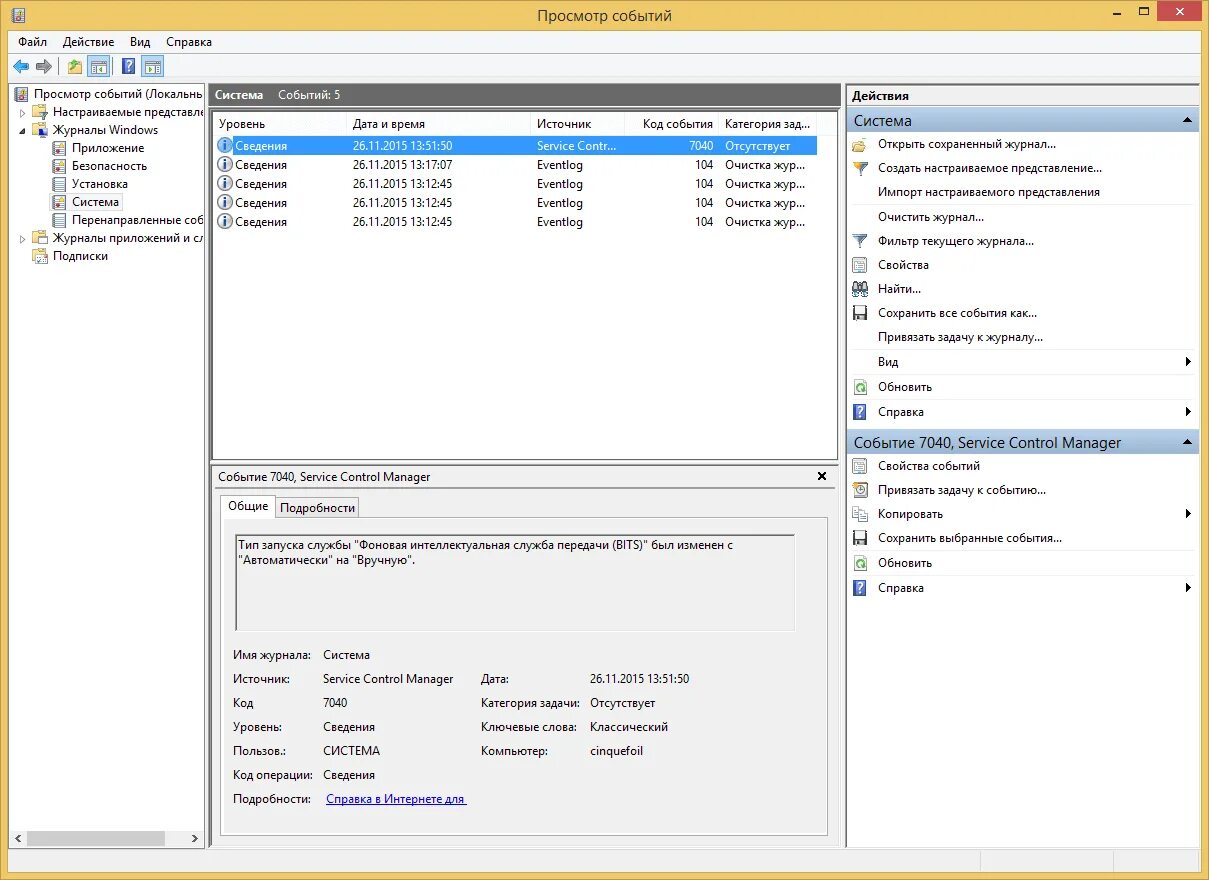Click the attach task to event icon
The width and height of the screenshot is (1209, 880).
pyautogui.click(x=860, y=490)
